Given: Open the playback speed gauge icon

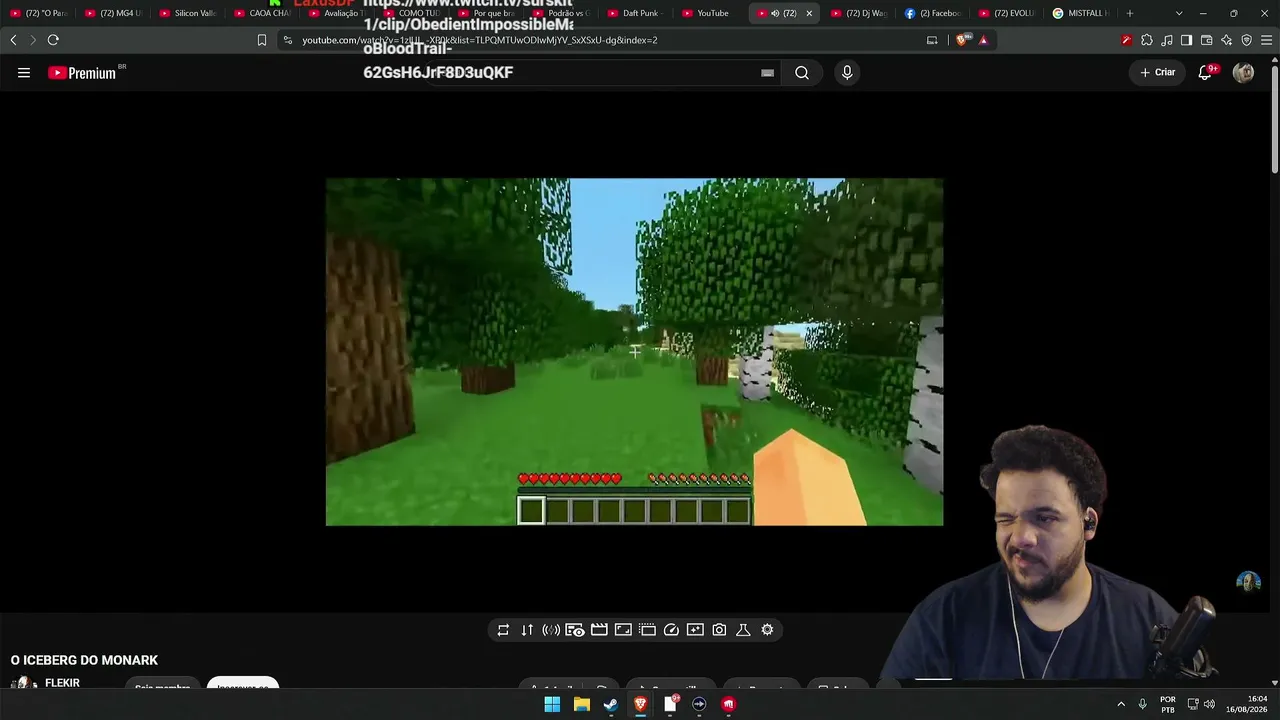Looking at the screenshot, I should coord(671,630).
